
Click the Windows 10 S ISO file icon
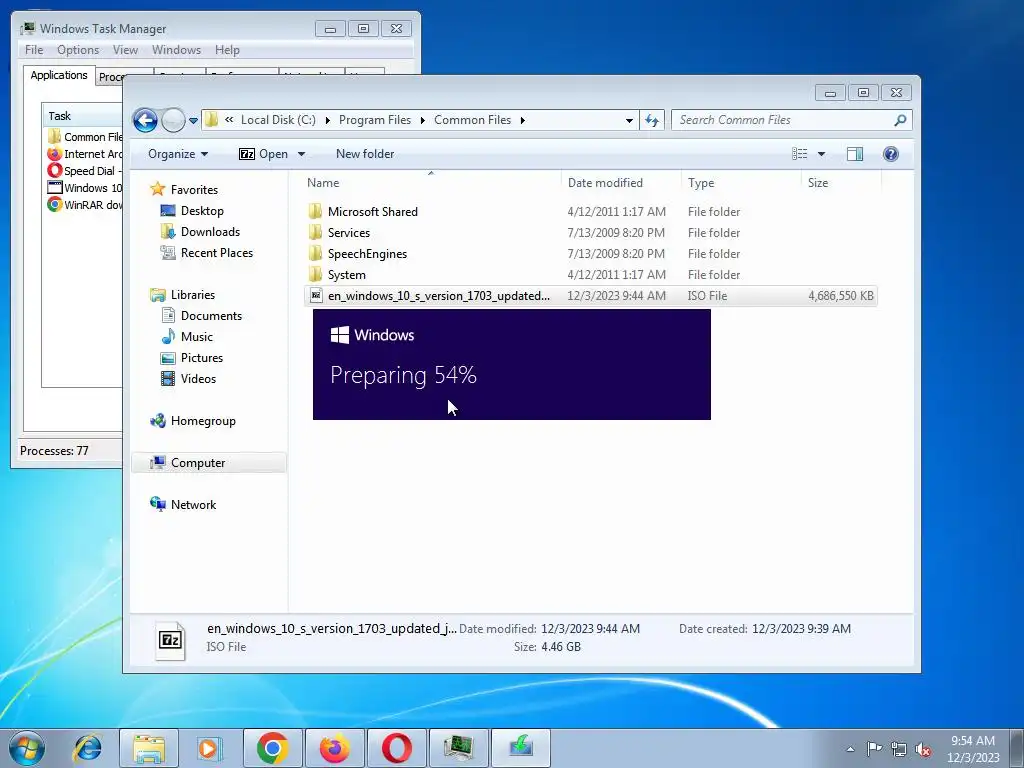click(x=316, y=295)
